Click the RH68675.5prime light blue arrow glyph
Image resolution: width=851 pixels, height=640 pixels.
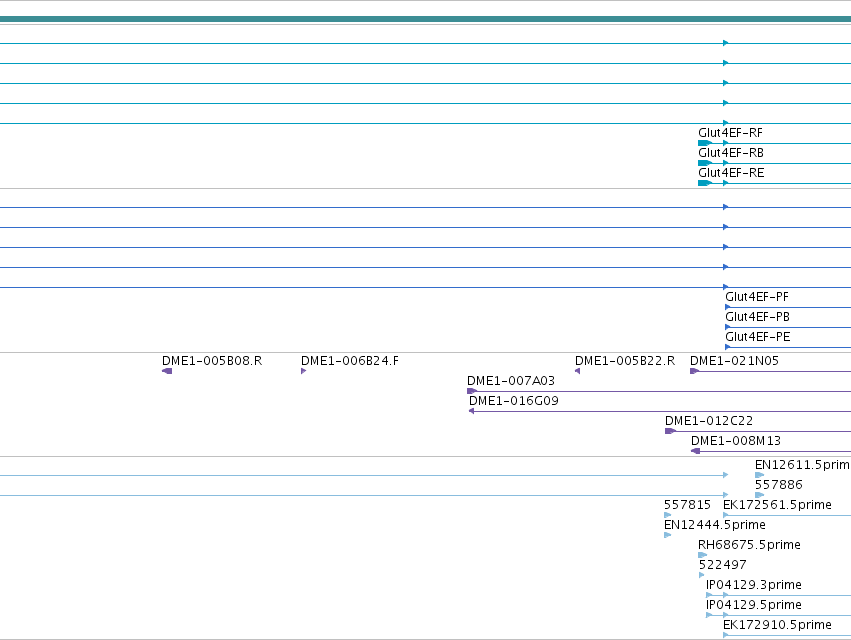(702, 555)
